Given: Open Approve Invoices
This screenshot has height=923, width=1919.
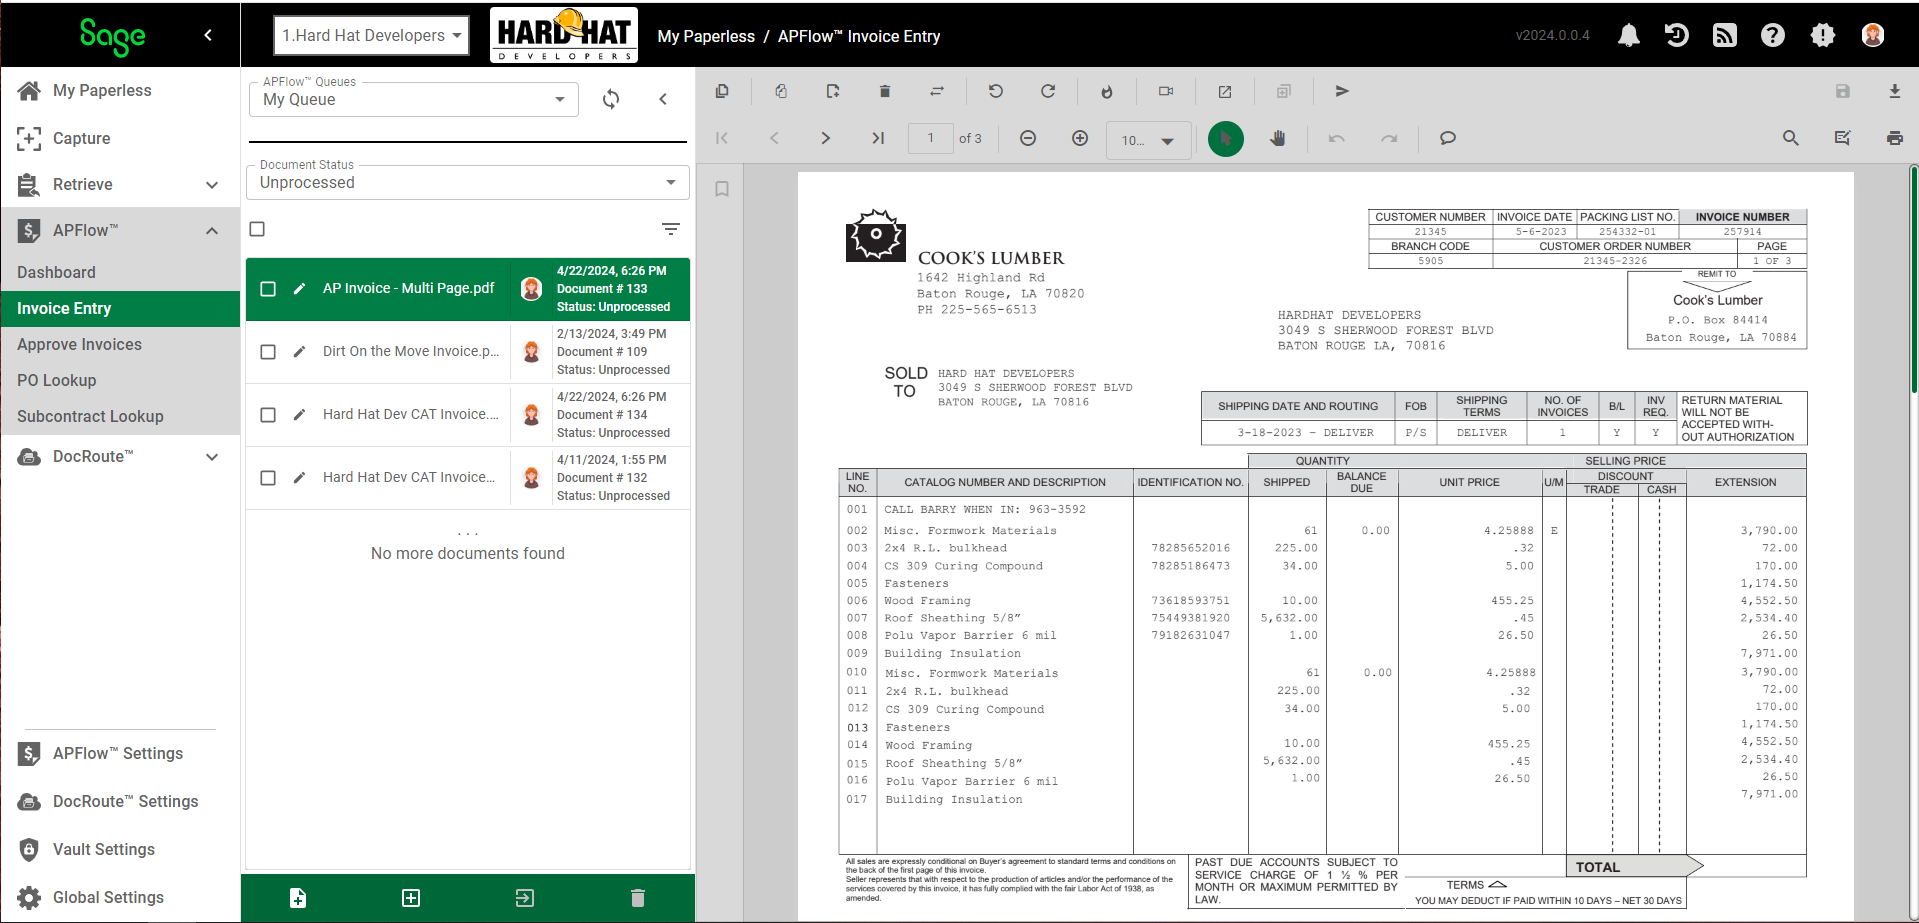Looking at the screenshot, I should [x=120, y=344].
